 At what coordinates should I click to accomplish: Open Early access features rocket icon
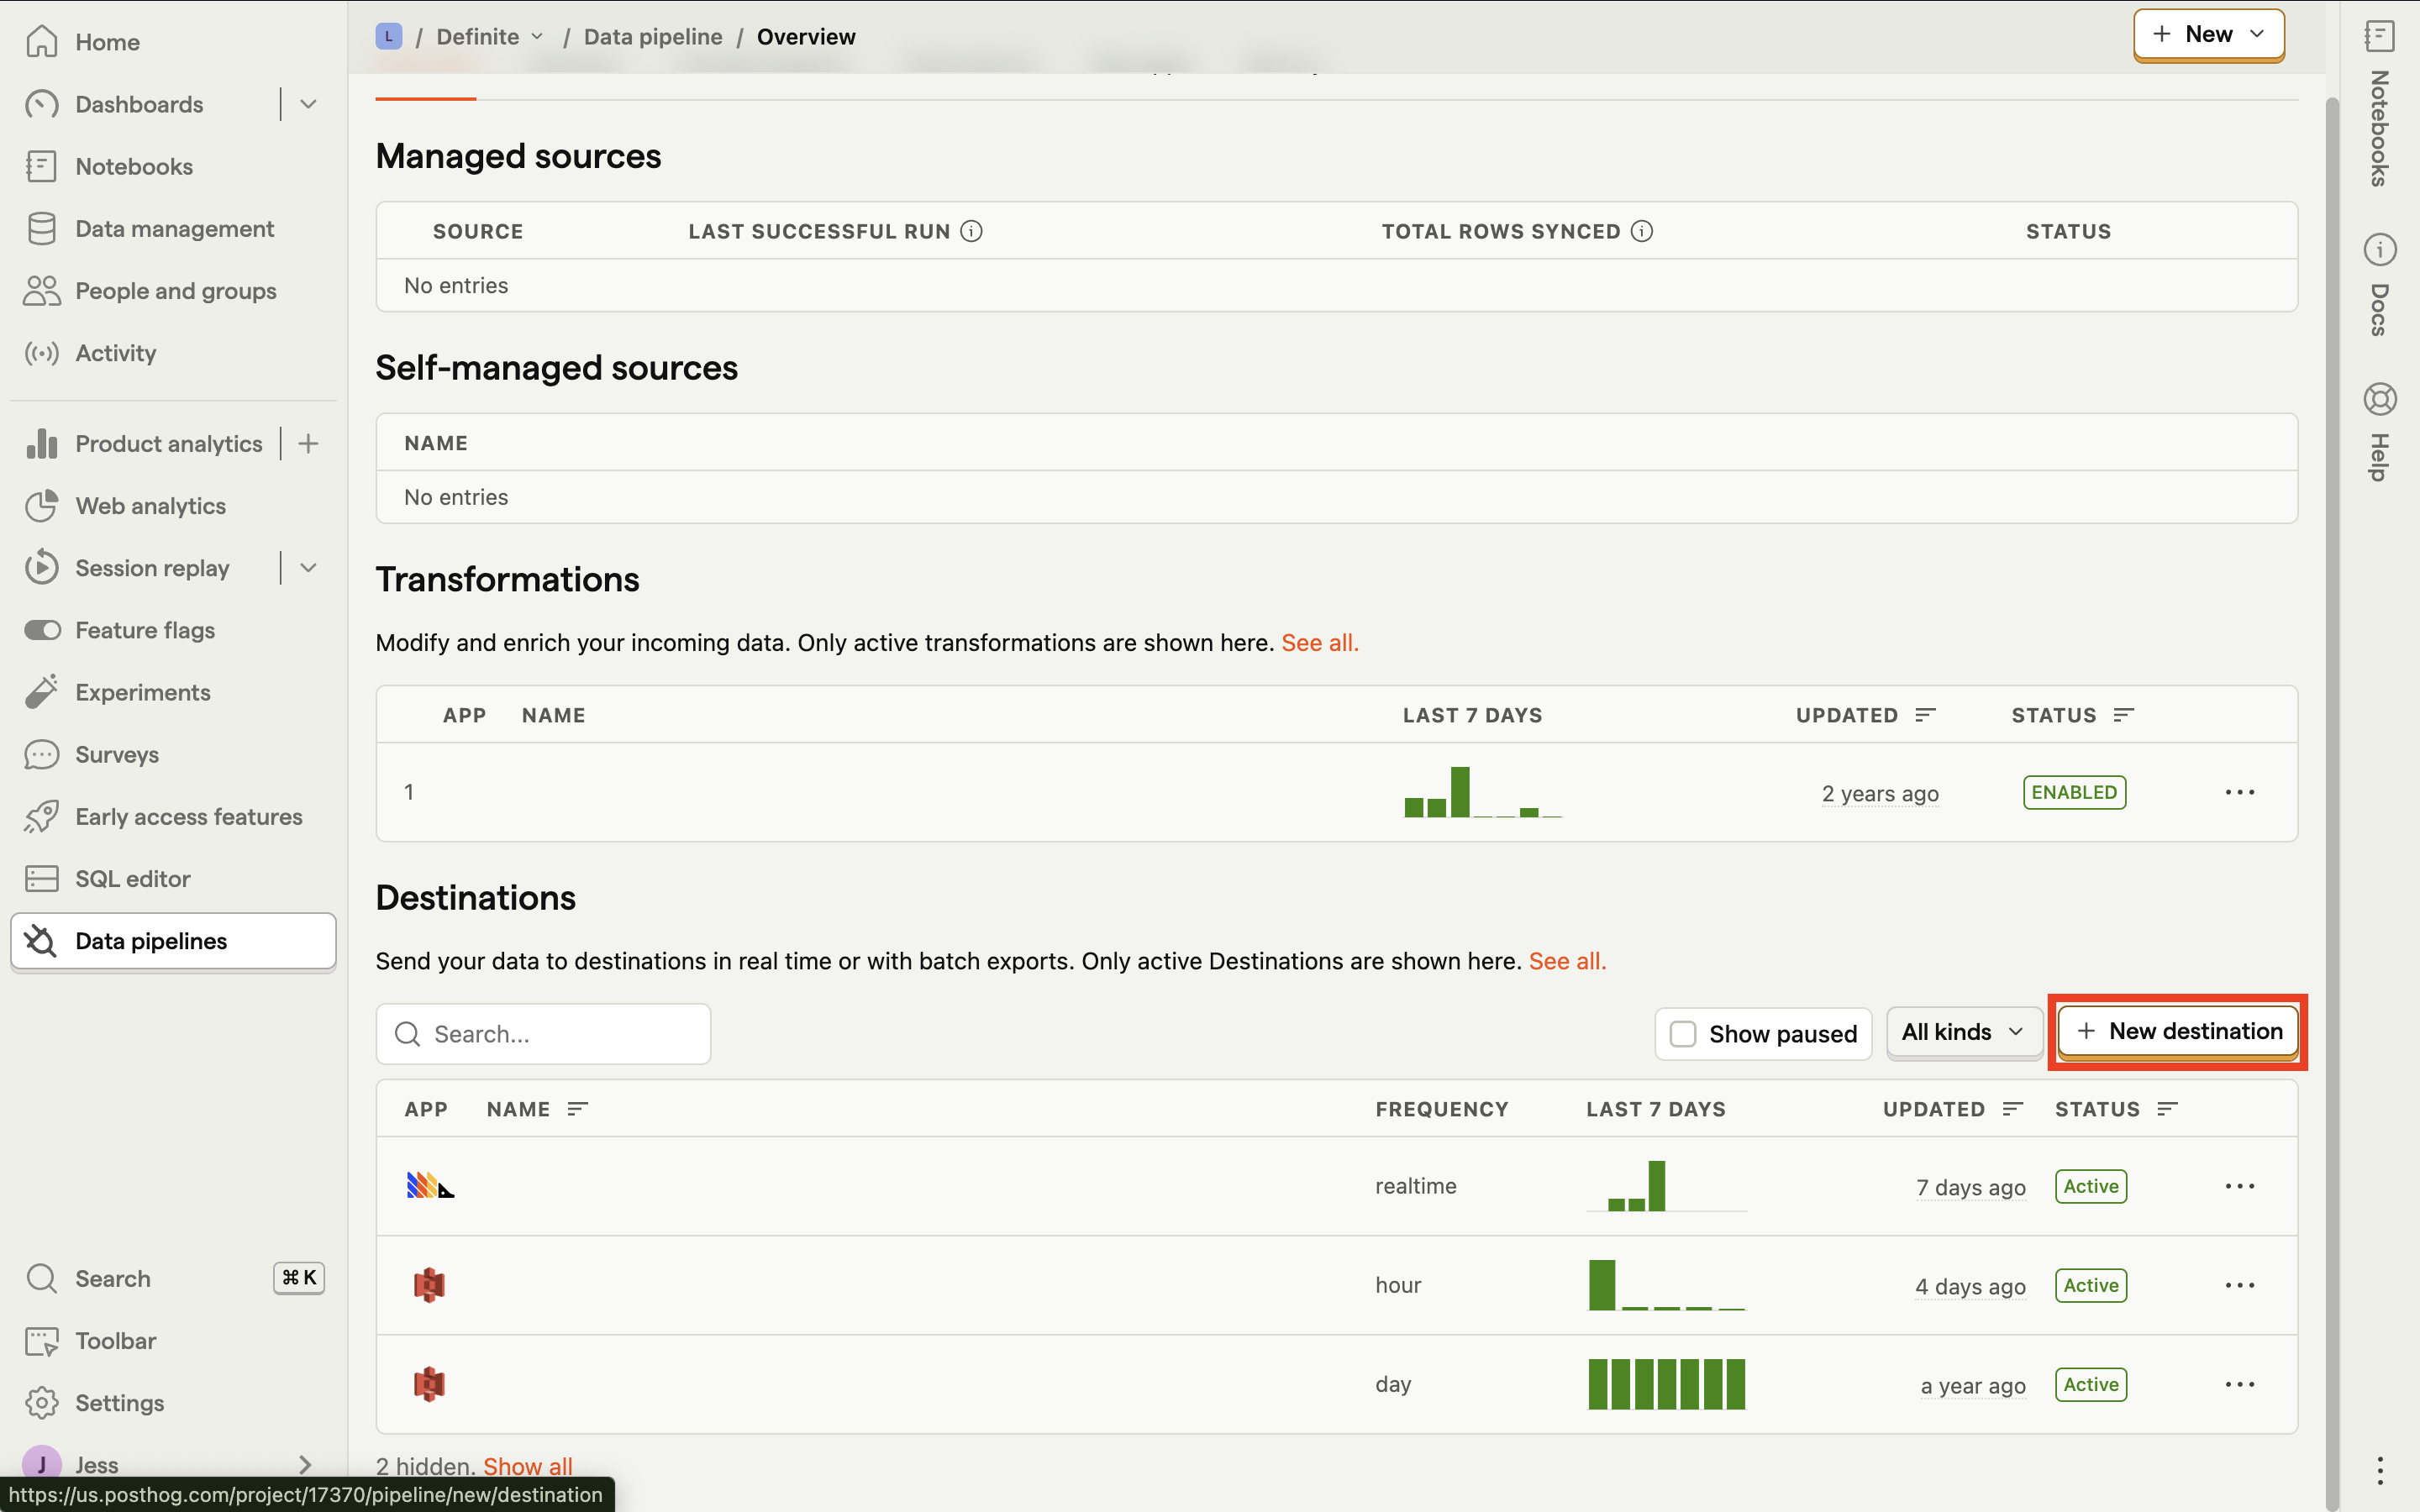(41, 816)
